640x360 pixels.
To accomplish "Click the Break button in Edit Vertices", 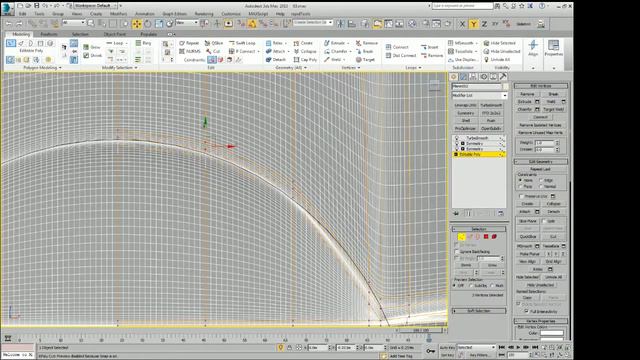I will click(553, 94).
